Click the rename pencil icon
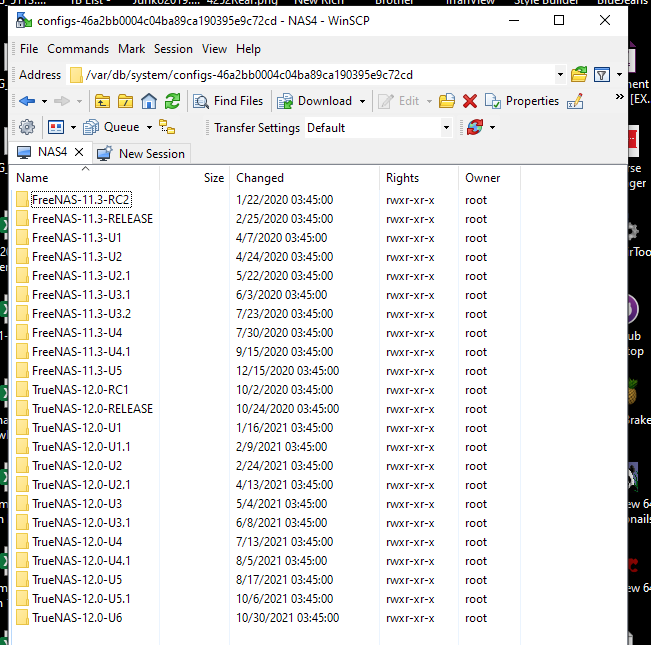This screenshot has height=645, width=651. (x=575, y=101)
